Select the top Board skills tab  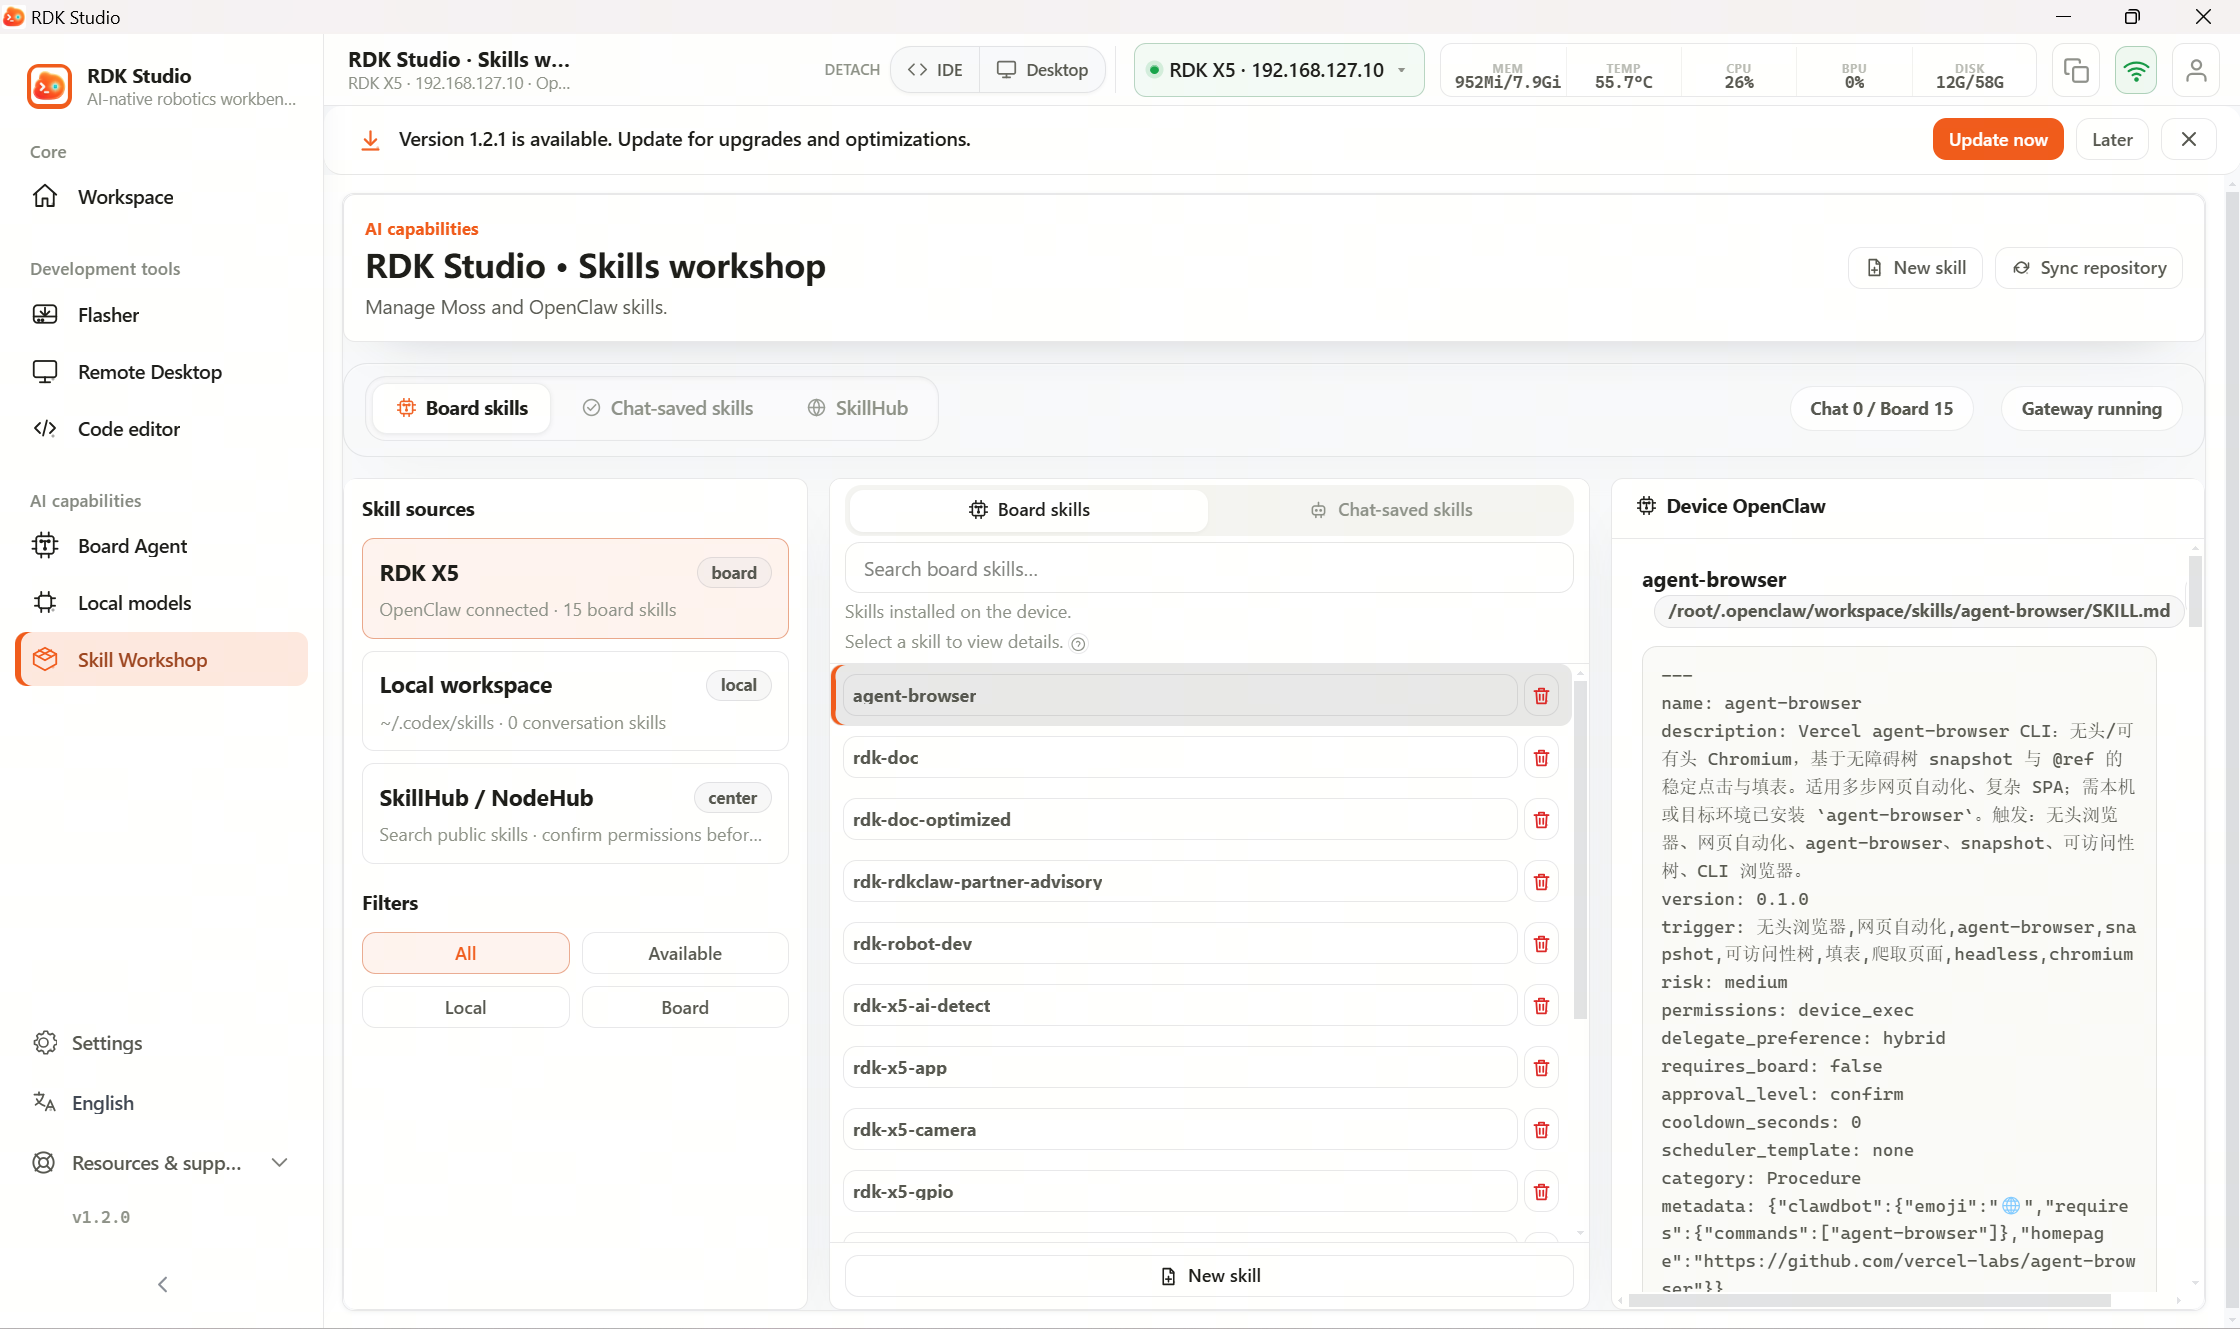[x=462, y=408]
